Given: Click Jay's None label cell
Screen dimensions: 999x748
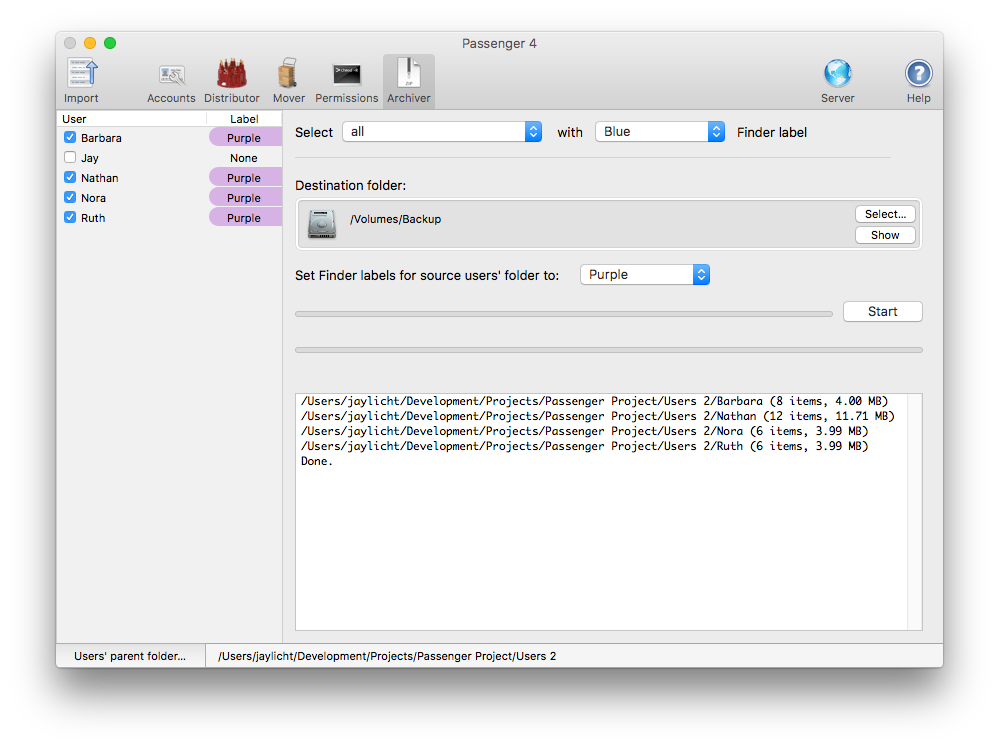Looking at the screenshot, I should [245, 158].
